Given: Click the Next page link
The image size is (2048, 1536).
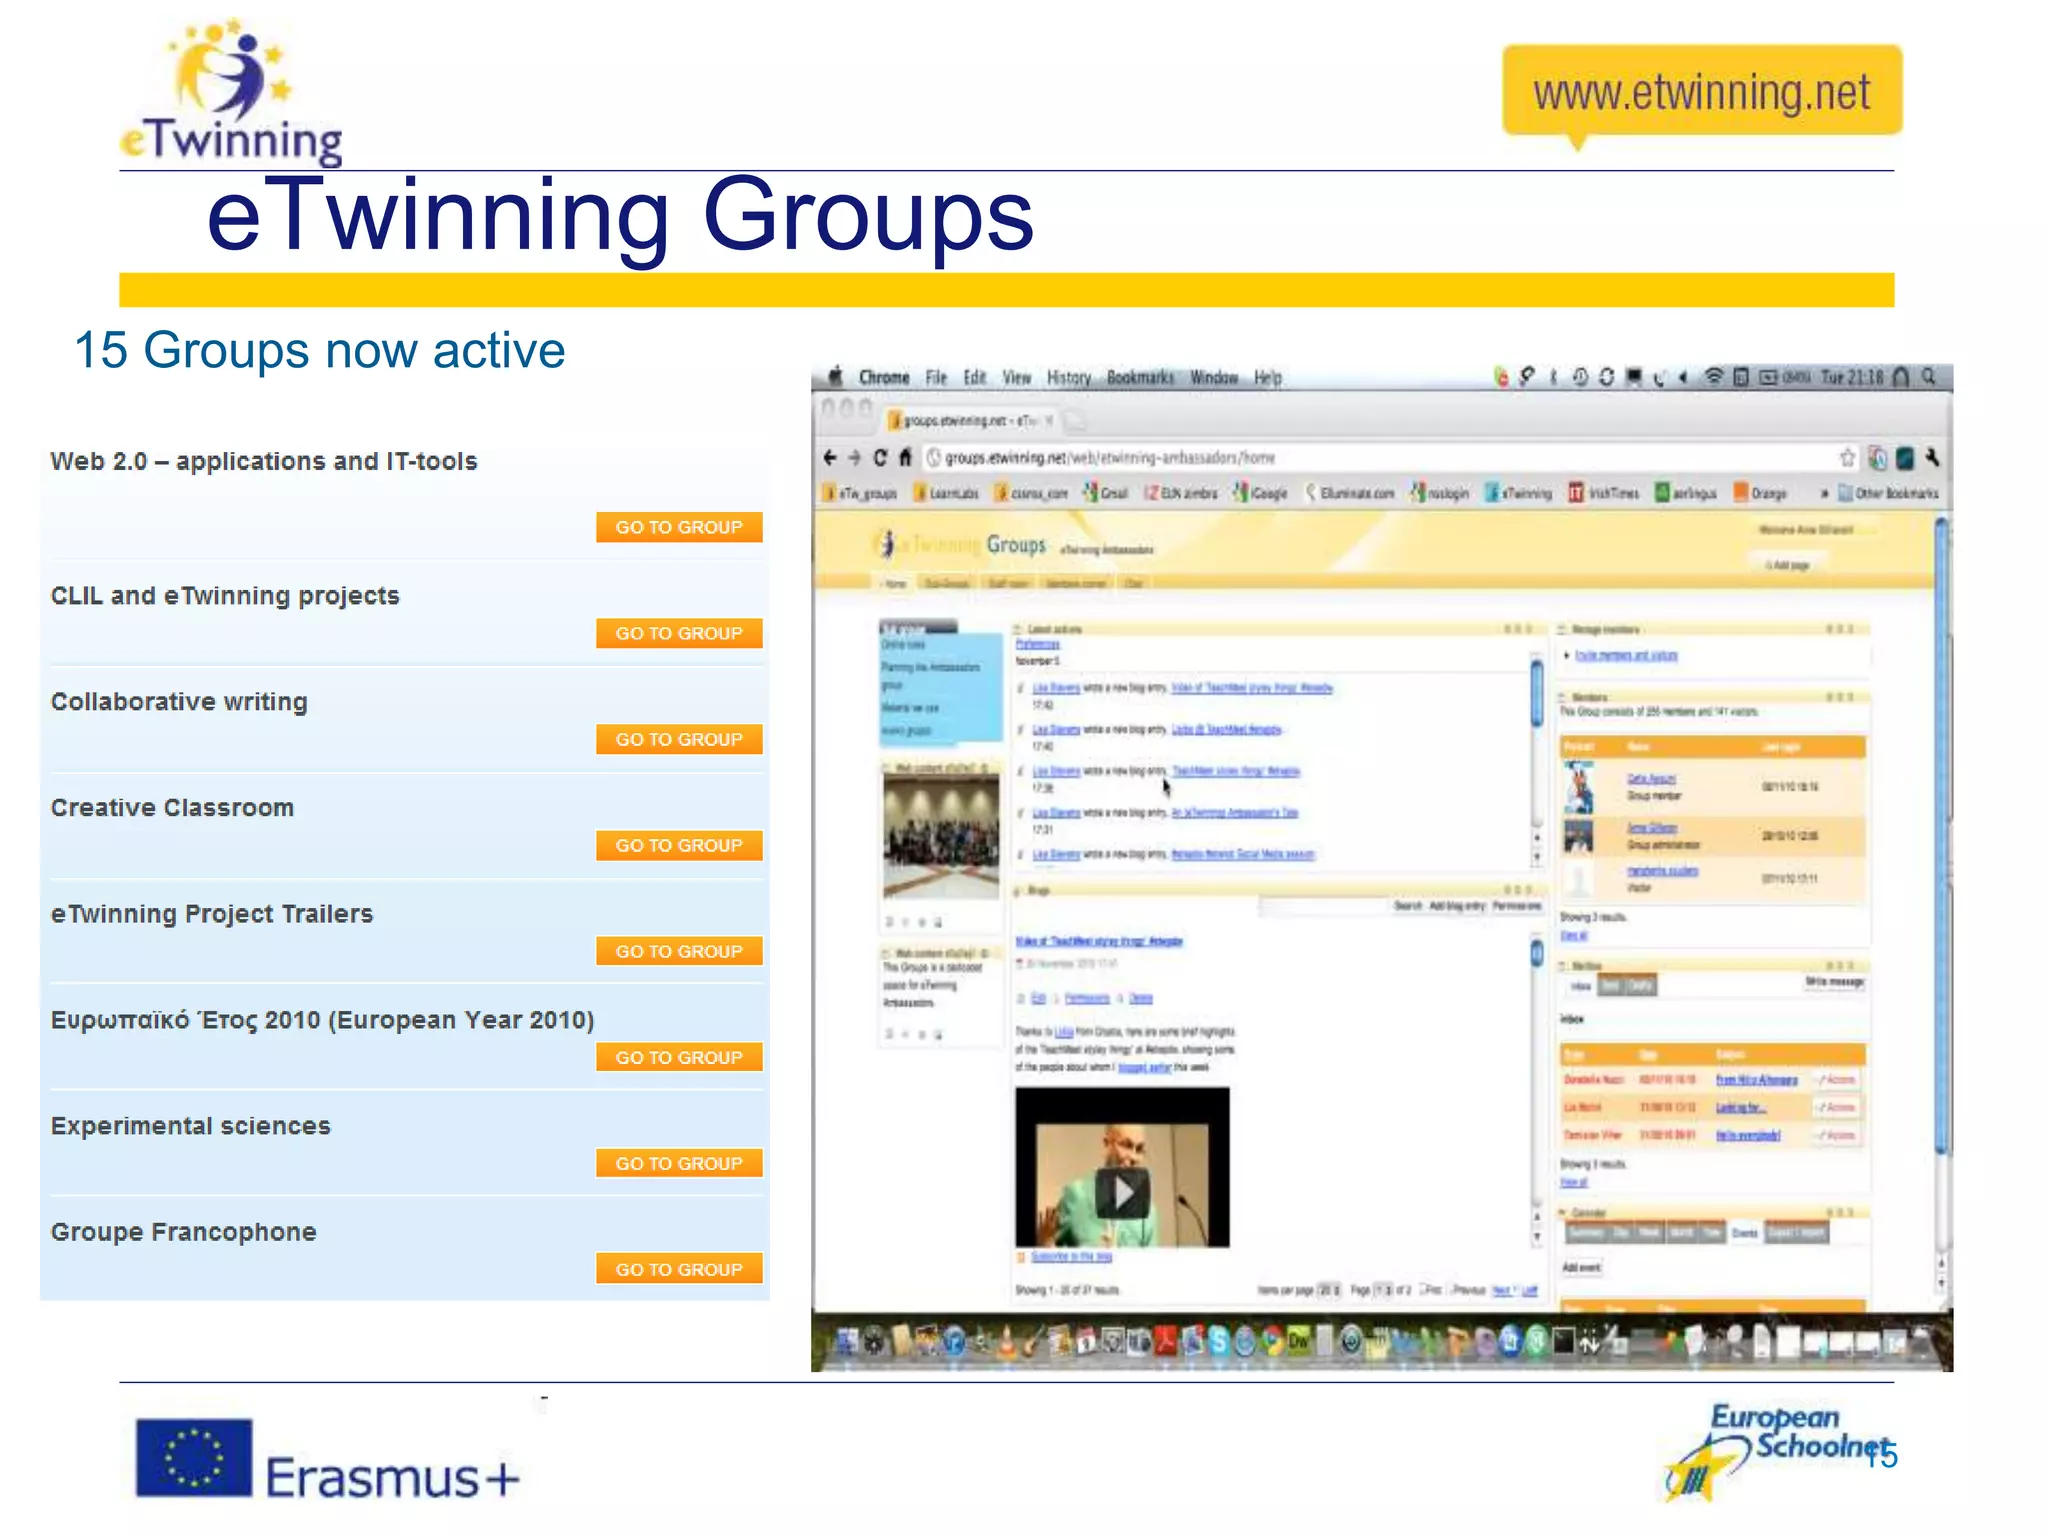Looking at the screenshot, I should click(1501, 1290).
